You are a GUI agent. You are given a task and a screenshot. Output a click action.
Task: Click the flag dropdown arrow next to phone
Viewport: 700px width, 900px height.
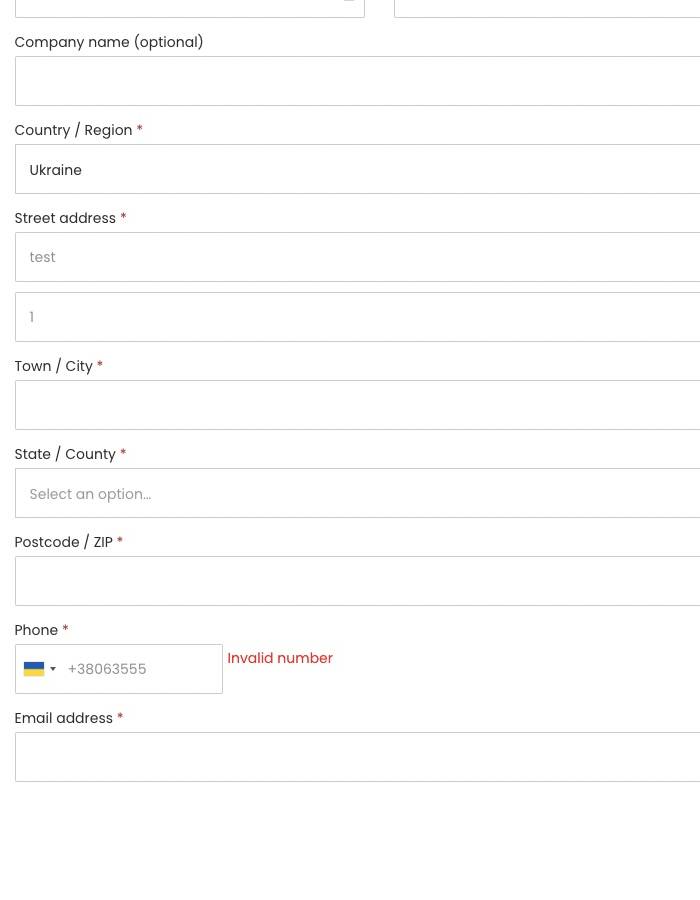coord(52,669)
